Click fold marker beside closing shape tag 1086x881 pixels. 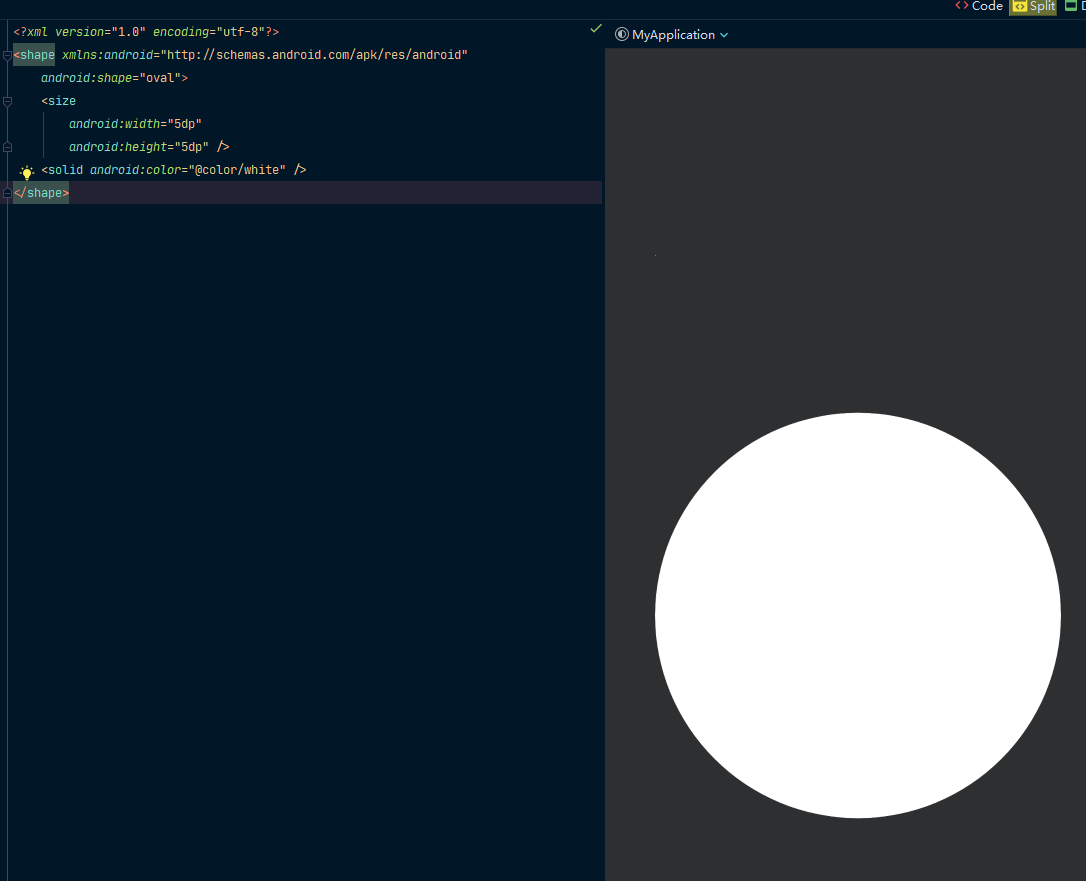[7, 193]
